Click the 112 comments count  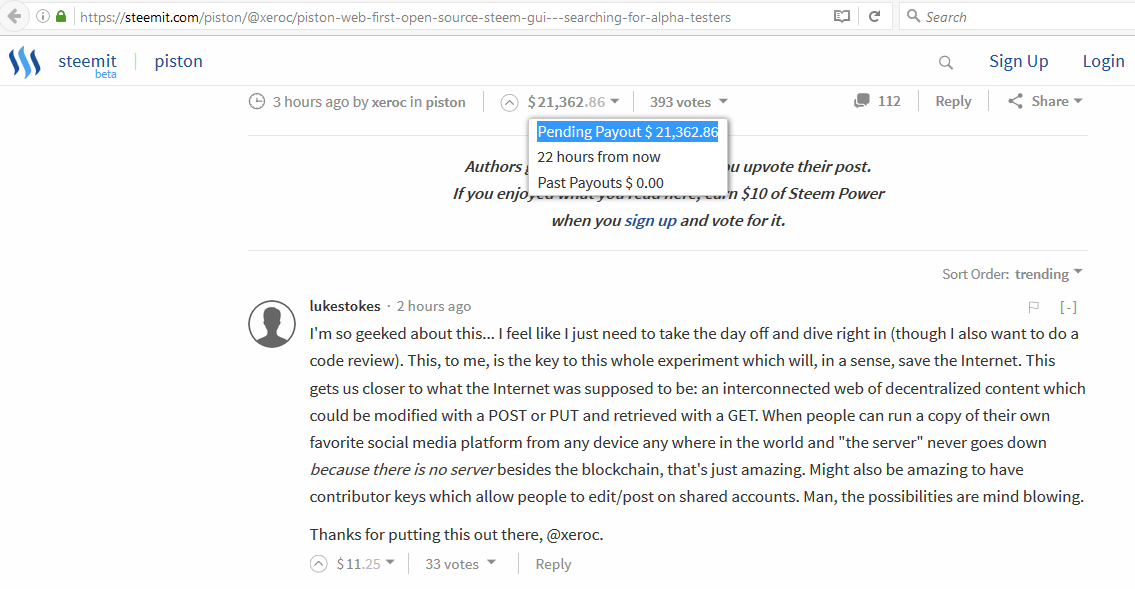[x=889, y=101]
